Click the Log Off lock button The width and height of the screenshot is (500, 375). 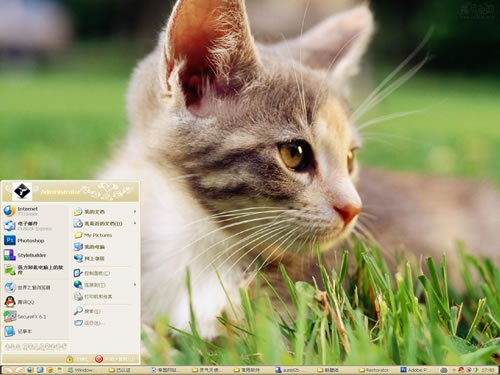pyautogui.click(x=78, y=359)
